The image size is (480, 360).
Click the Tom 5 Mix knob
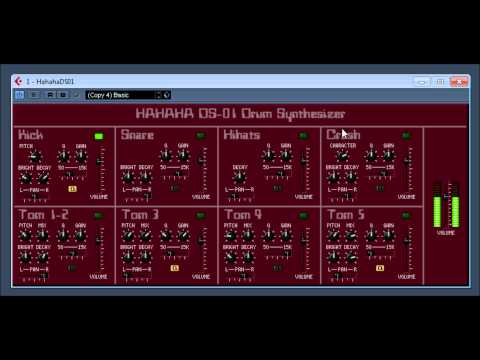[x=351, y=236]
